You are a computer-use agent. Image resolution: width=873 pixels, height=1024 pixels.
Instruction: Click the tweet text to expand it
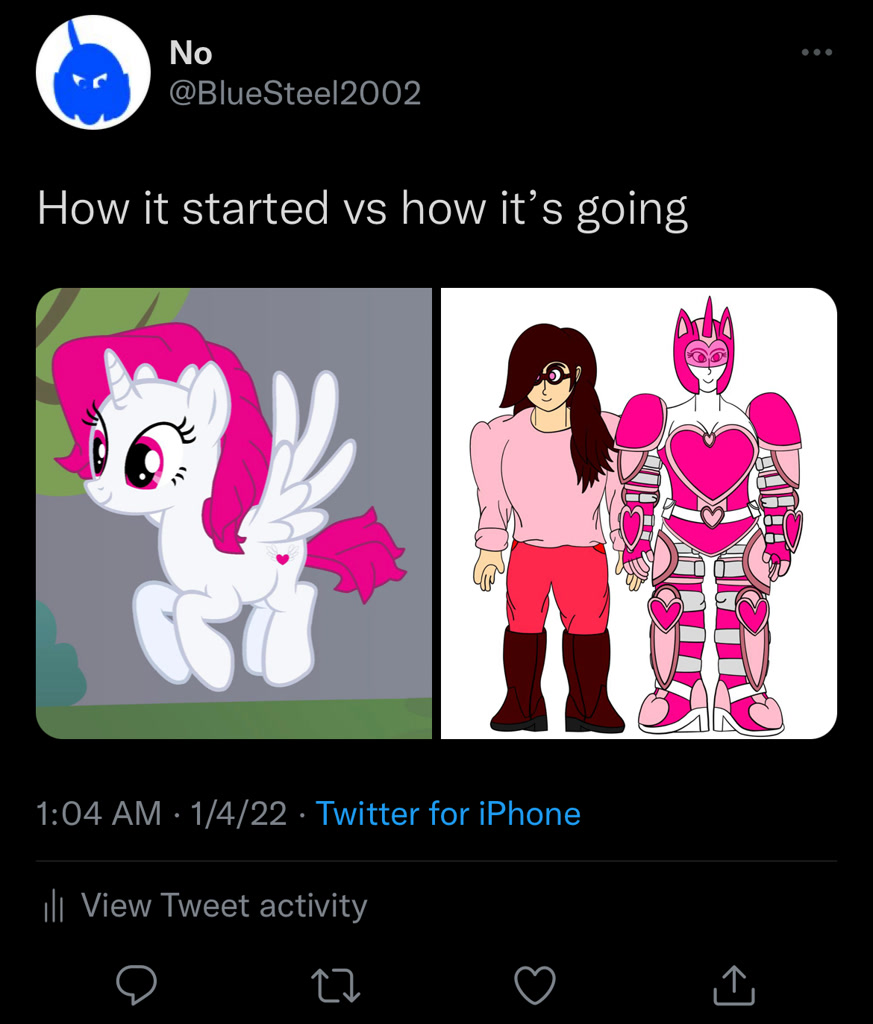pos(363,209)
